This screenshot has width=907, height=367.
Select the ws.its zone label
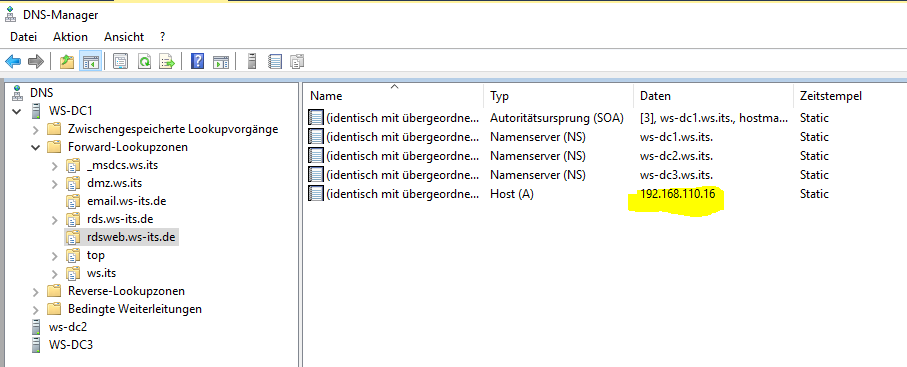pyautogui.click(x=101, y=273)
